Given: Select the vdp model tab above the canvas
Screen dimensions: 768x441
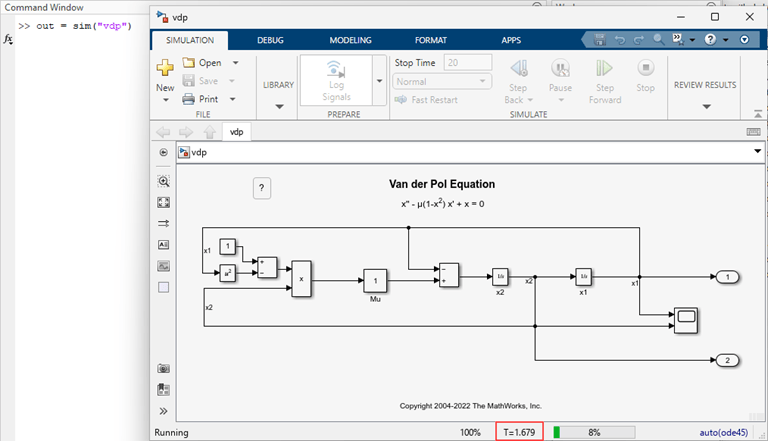Looking at the screenshot, I should coord(237,132).
